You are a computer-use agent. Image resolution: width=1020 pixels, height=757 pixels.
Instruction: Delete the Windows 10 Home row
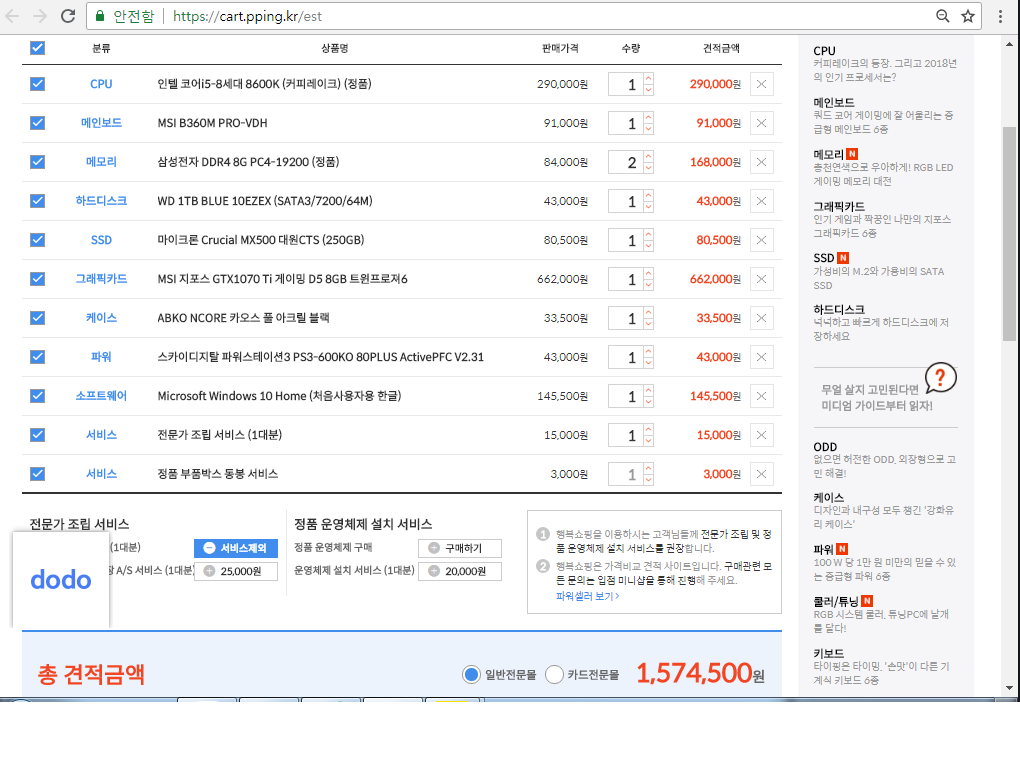tap(761, 396)
